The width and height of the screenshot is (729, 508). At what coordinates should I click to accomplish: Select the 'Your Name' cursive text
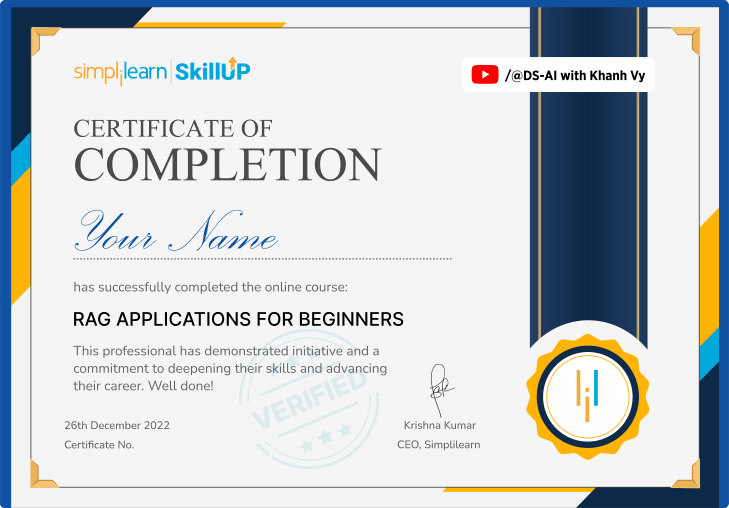[176, 231]
